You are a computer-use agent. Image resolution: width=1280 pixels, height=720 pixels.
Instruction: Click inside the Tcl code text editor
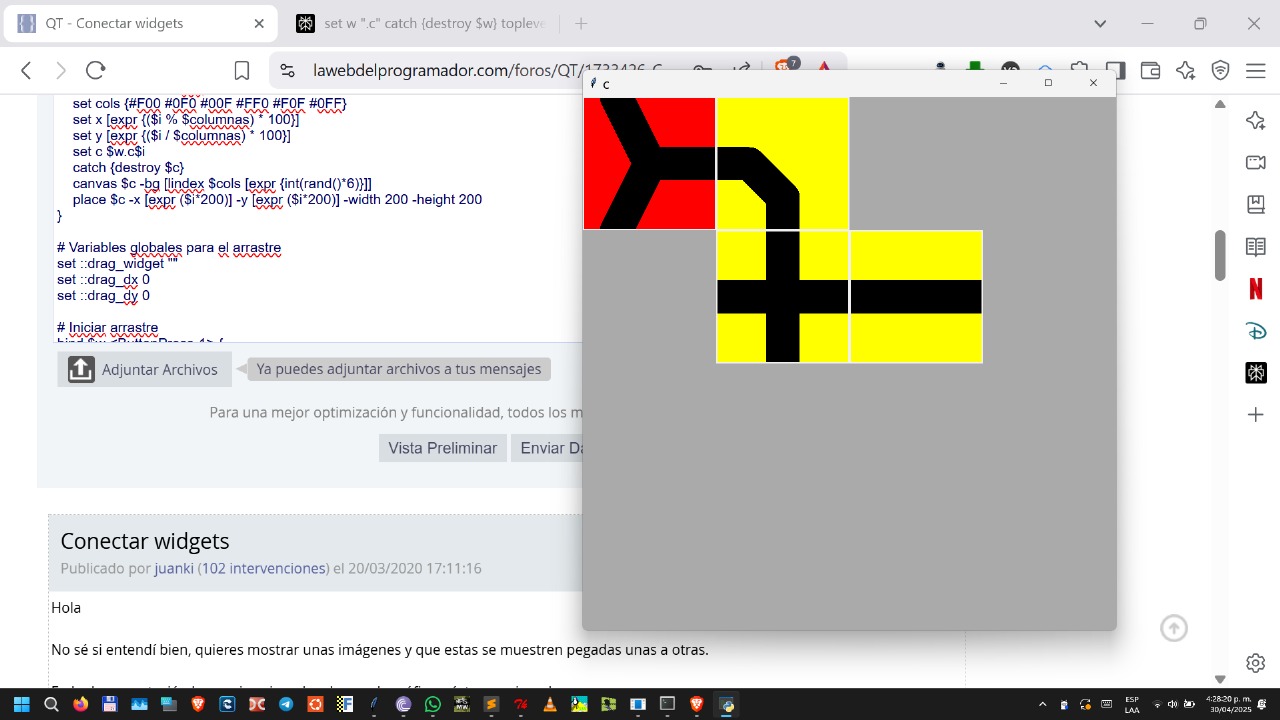click(318, 220)
